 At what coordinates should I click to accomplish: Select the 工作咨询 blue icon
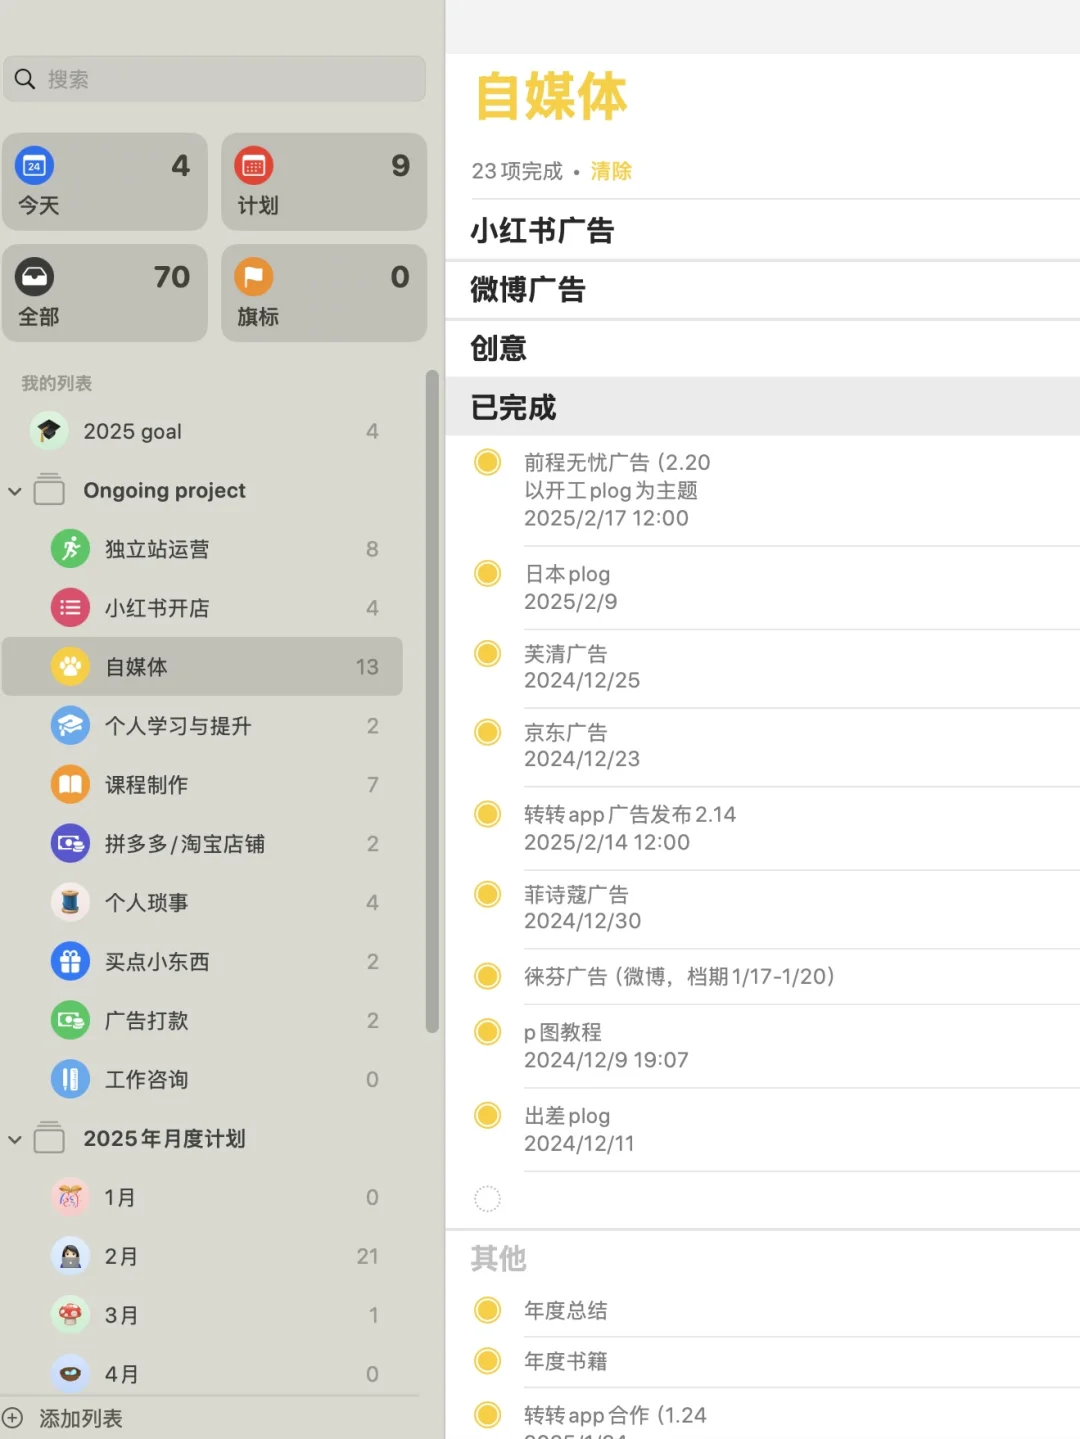click(x=70, y=1080)
